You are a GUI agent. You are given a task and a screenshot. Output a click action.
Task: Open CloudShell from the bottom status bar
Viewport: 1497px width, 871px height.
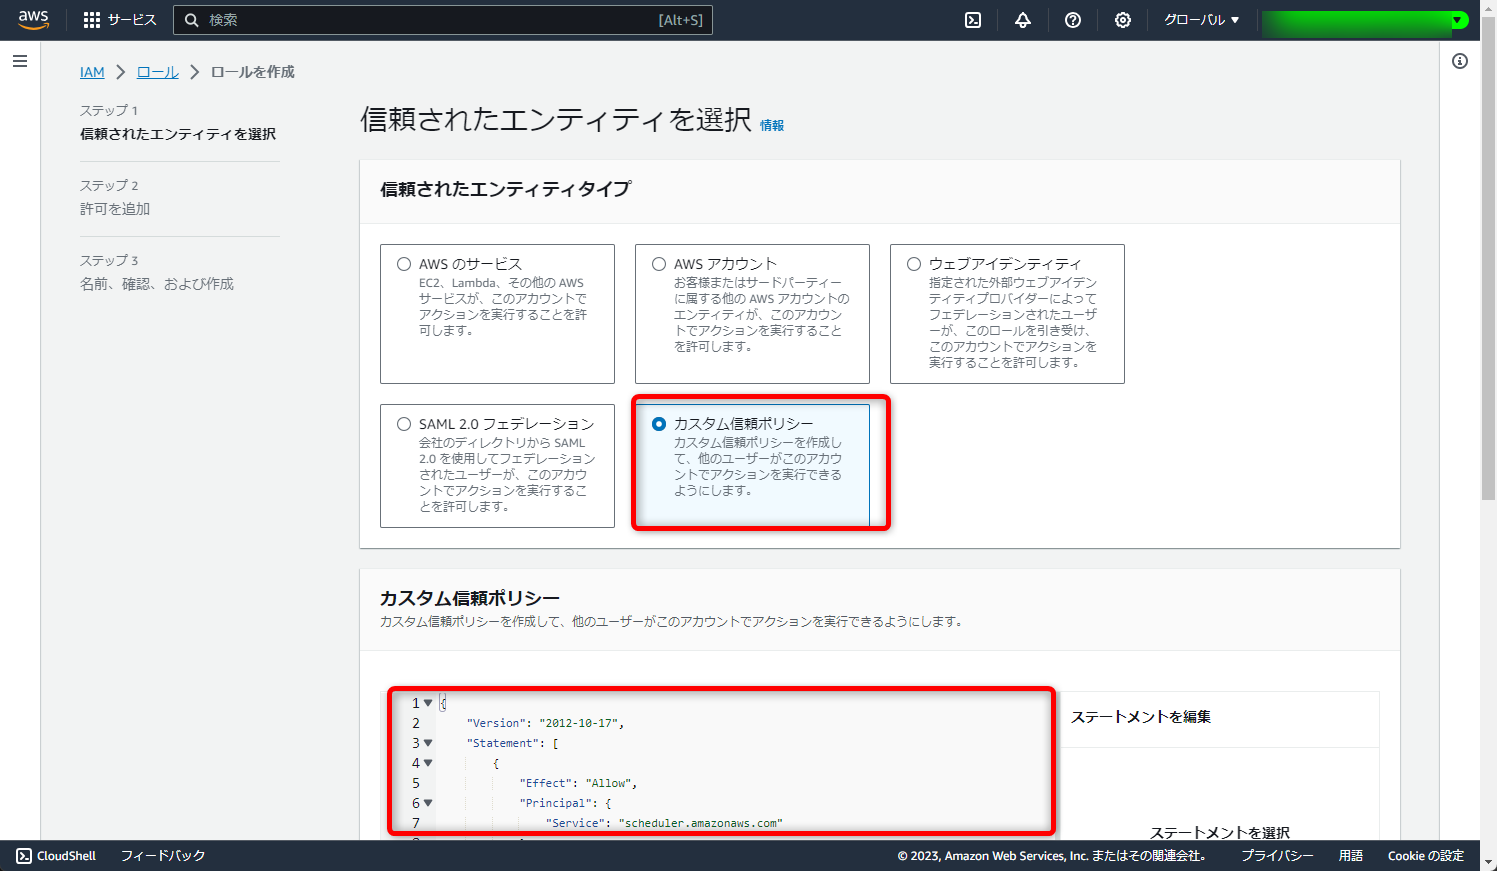pyautogui.click(x=55, y=856)
